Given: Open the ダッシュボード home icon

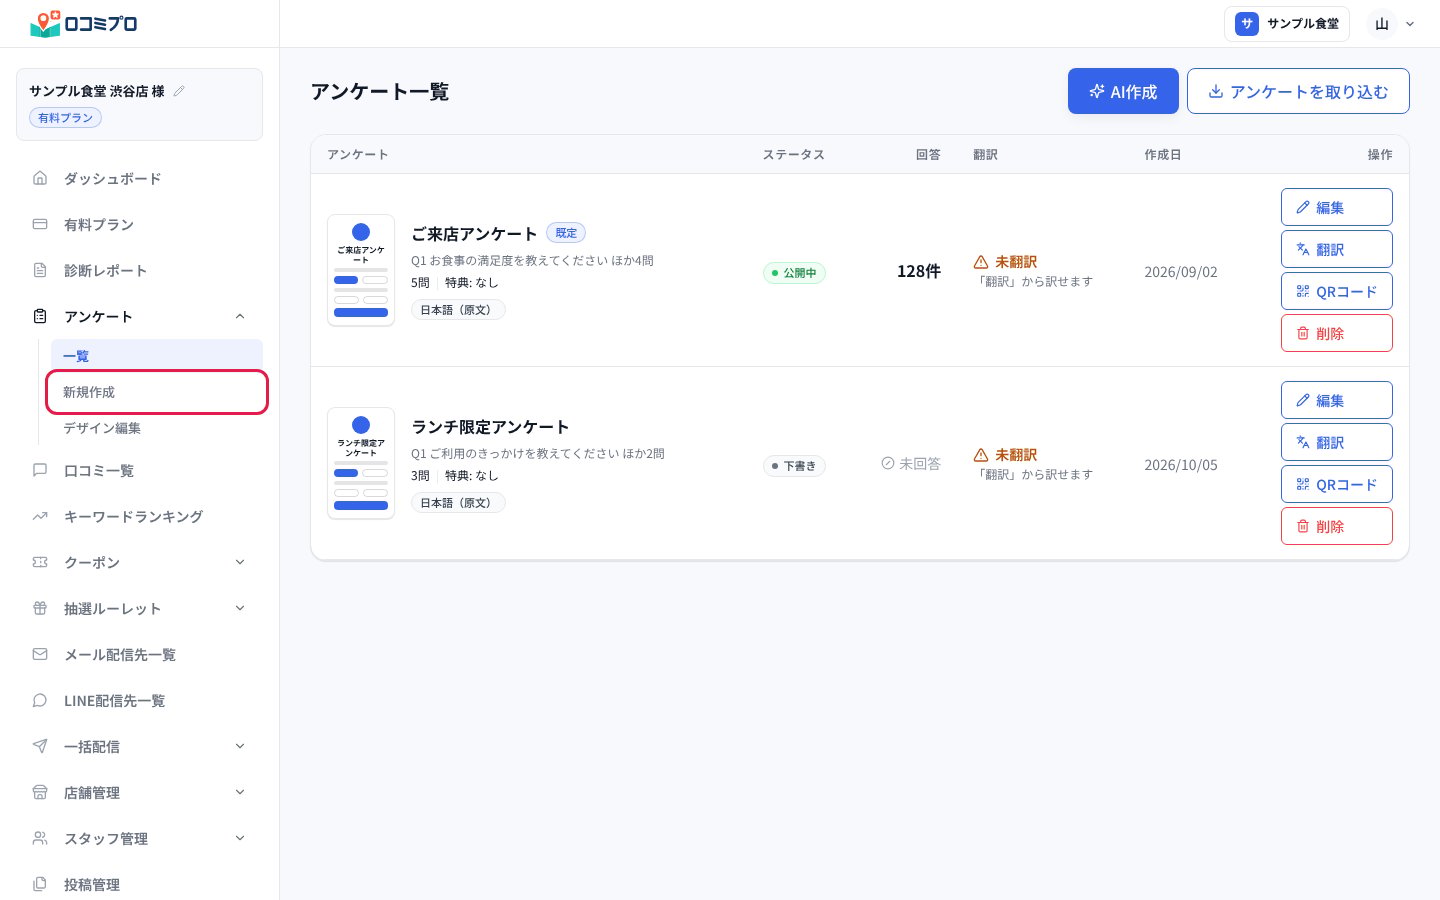Looking at the screenshot, I should coord(40,178).
